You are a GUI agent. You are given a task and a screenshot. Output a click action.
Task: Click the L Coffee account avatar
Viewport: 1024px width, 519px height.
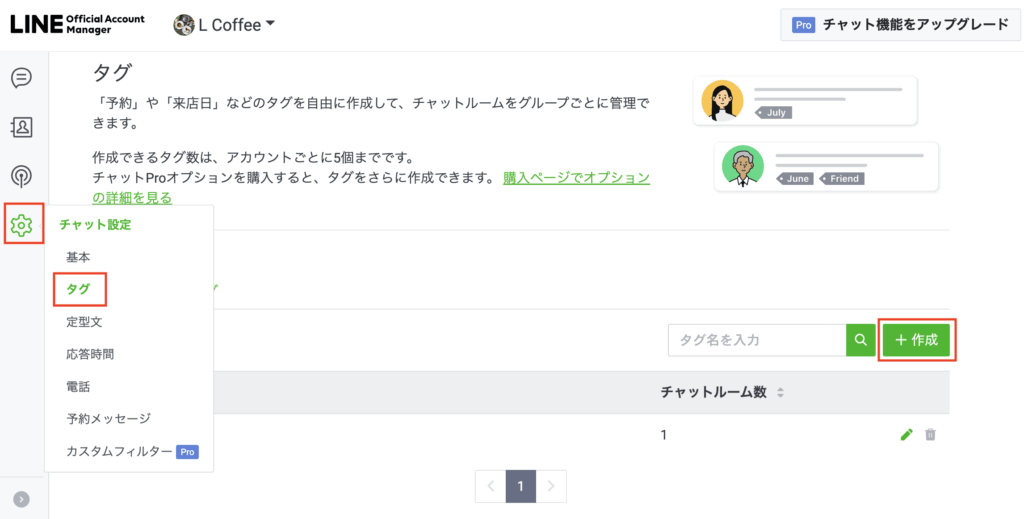point(184,25)
